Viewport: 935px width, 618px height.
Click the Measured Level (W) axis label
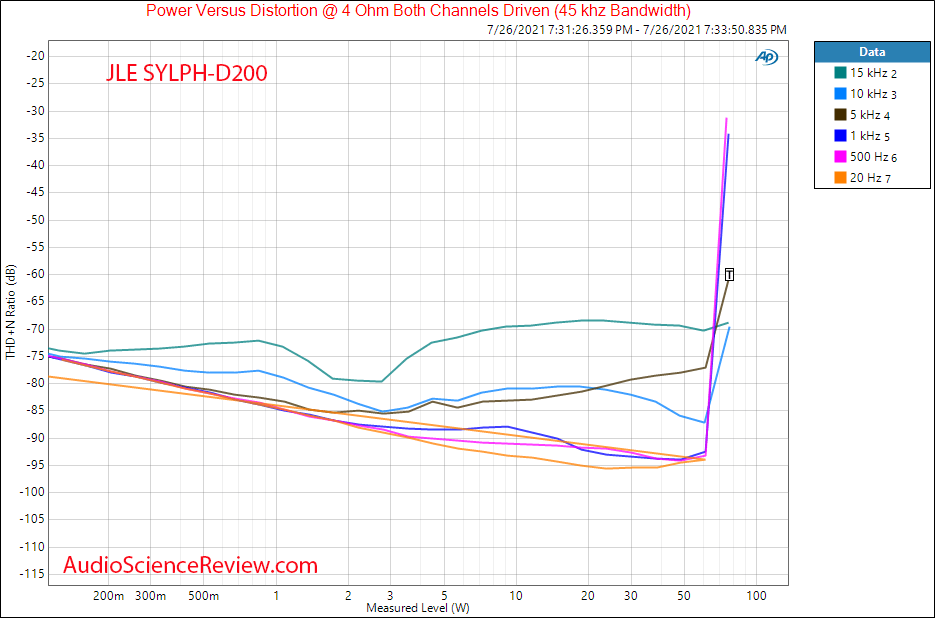(417, 608)
